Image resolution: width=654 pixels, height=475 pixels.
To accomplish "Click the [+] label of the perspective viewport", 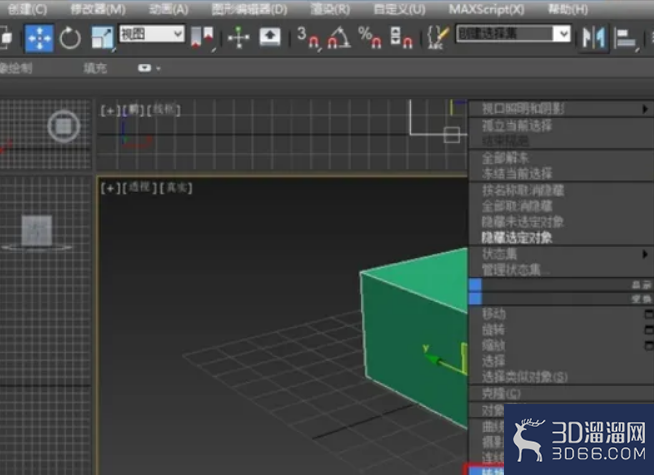I will 110,188.
